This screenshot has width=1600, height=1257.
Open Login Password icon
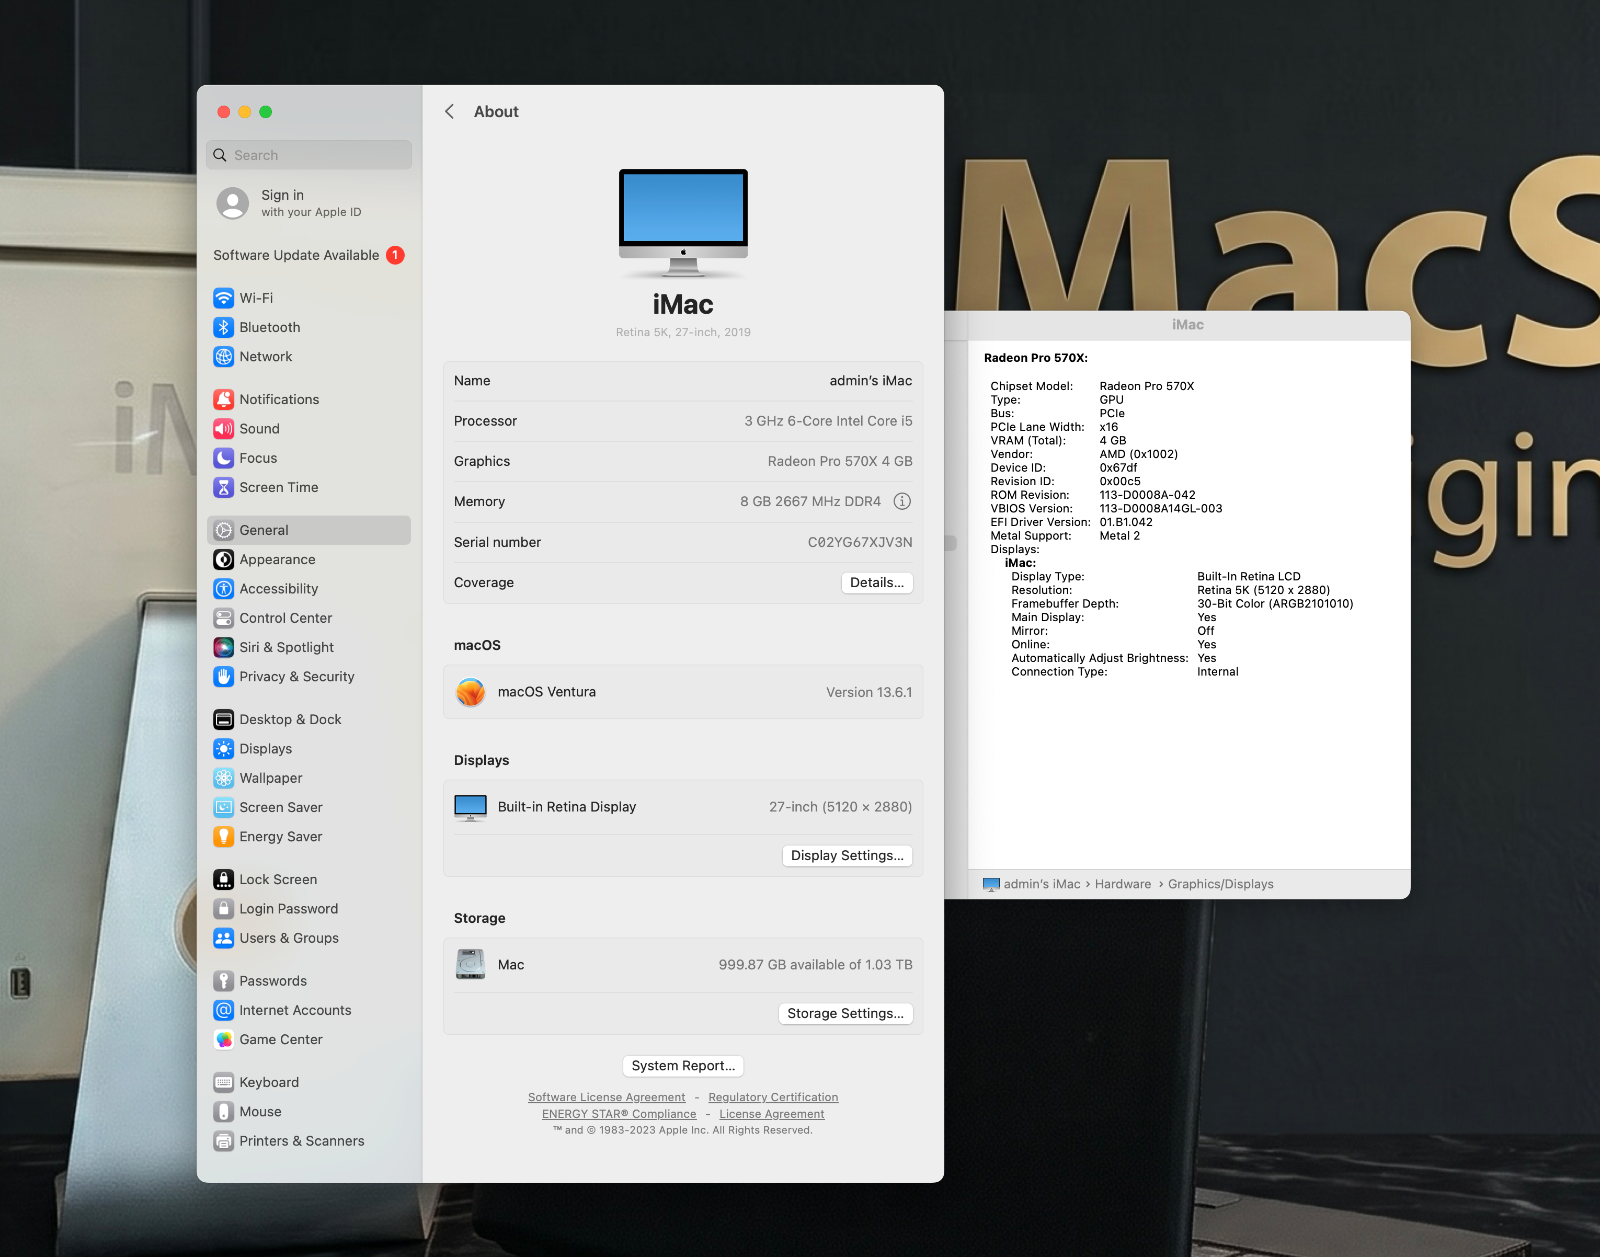(224, 909)
